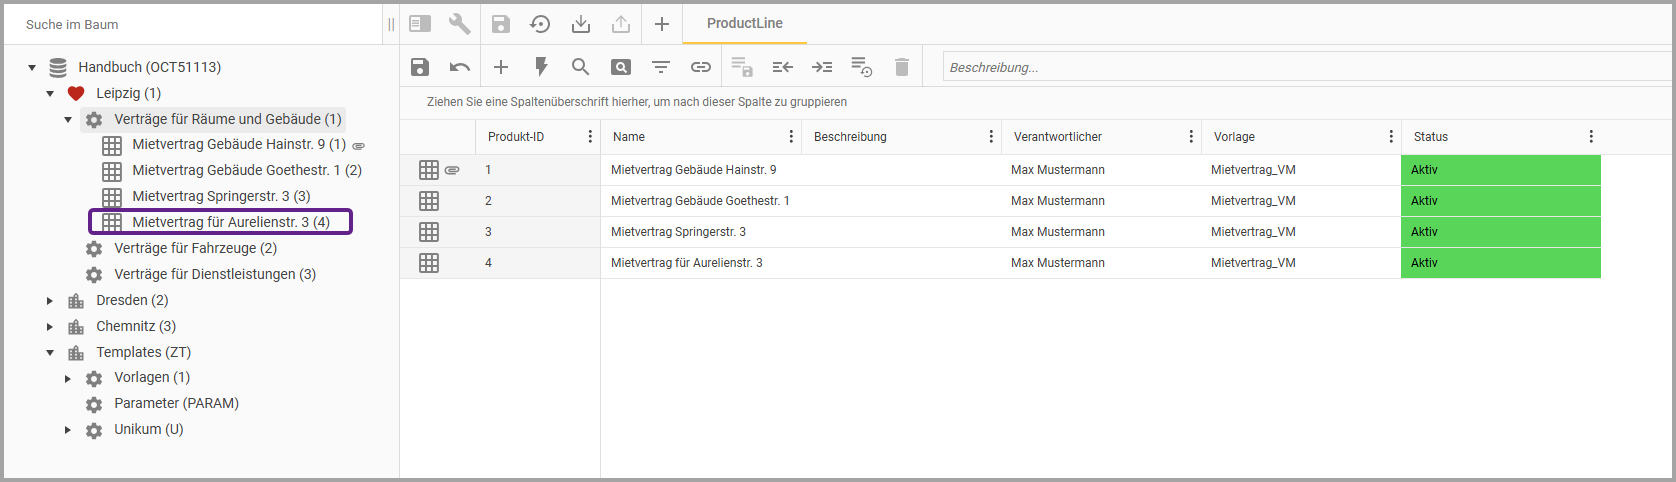Click the wrench settings icon

tap(460, 24)
